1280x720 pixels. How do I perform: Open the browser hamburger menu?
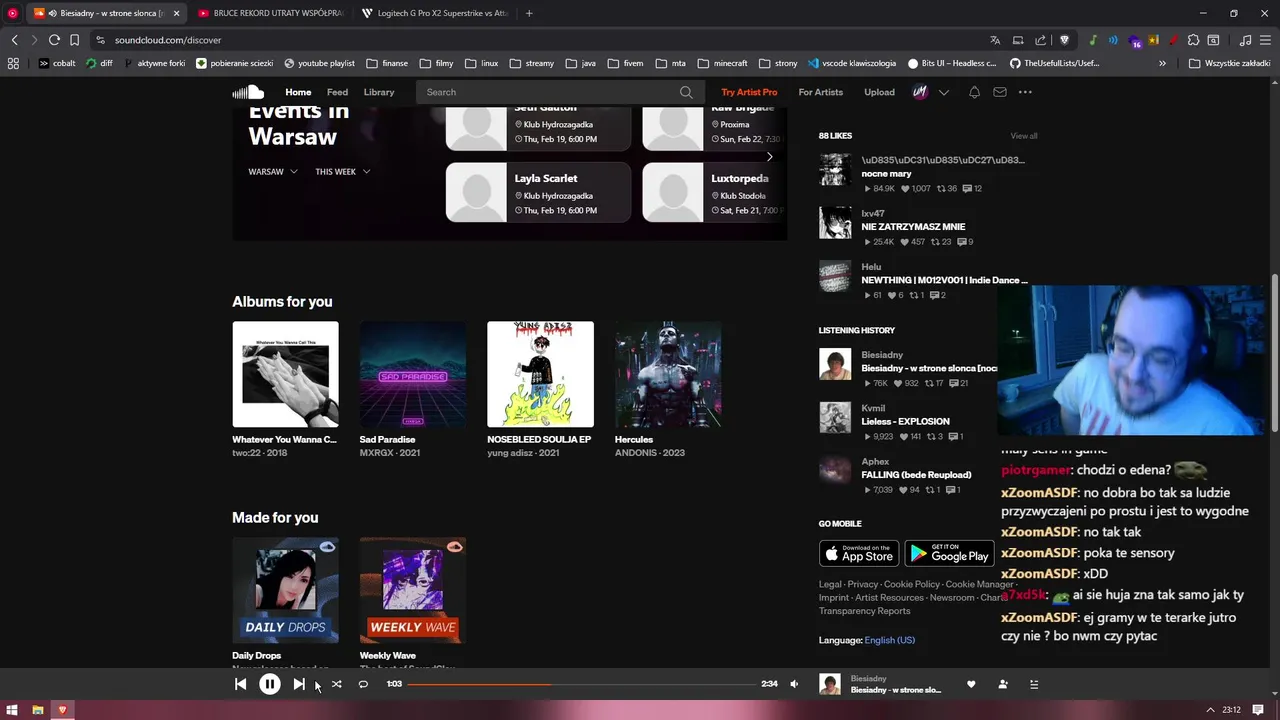click(x=1265, y=40)
